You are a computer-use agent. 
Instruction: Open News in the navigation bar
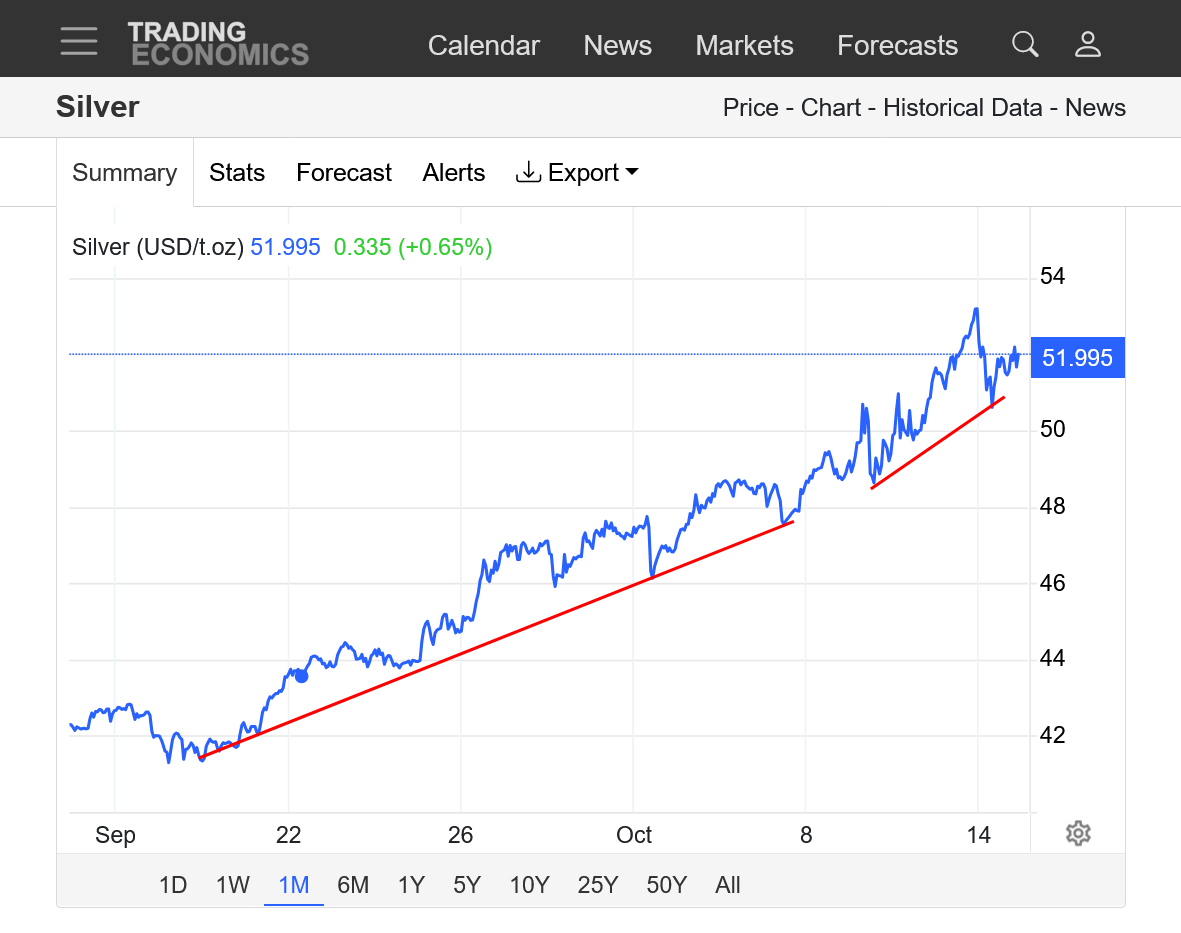click(x=617, y=46)
